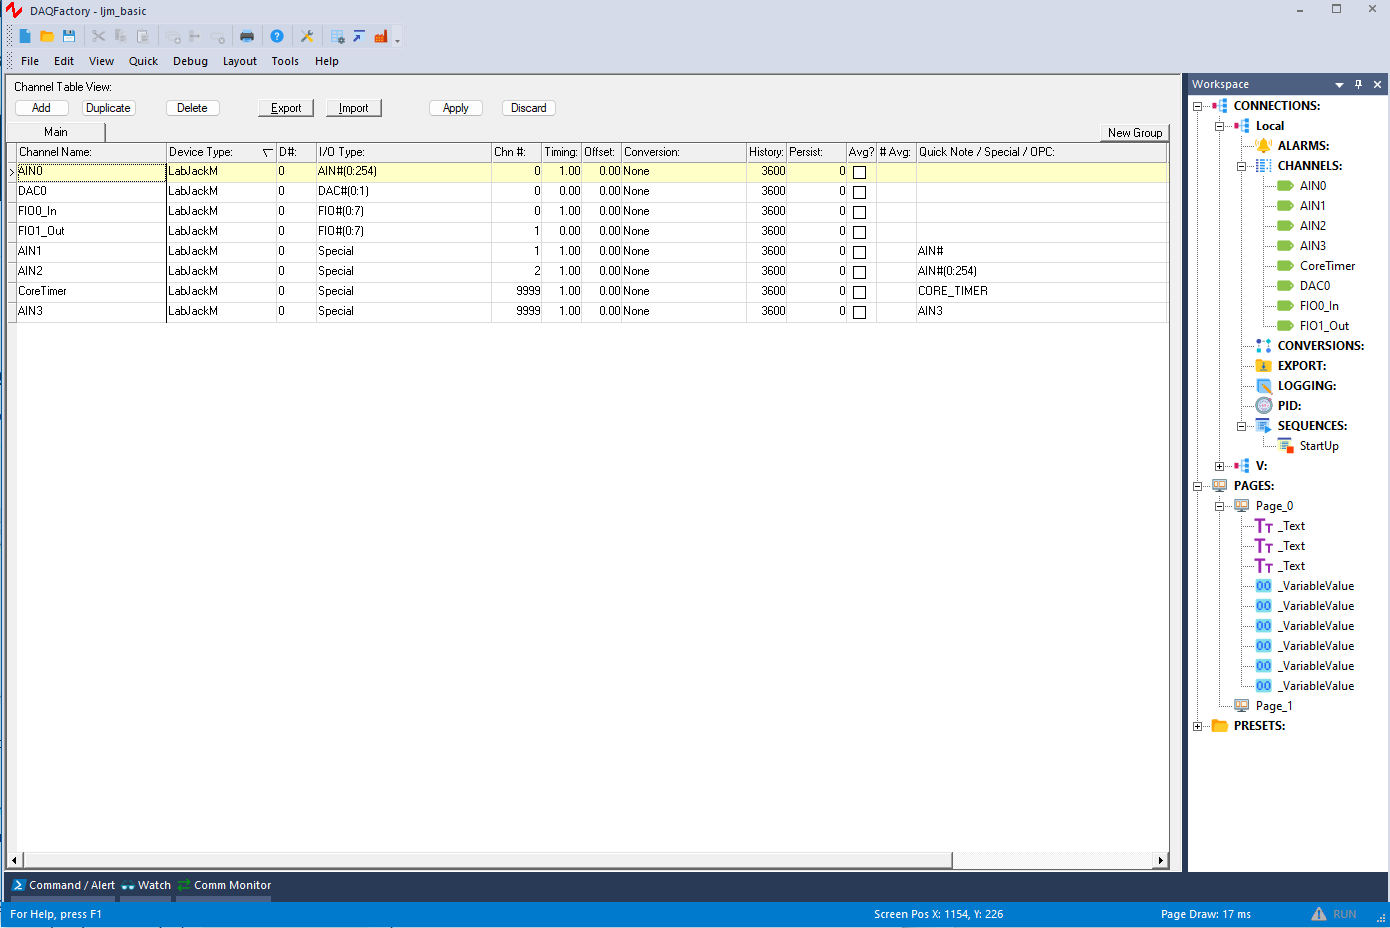Tick the Avg checkbox on the DAC0 row
Screen dimensions: 1390x928
pos(859,191)
